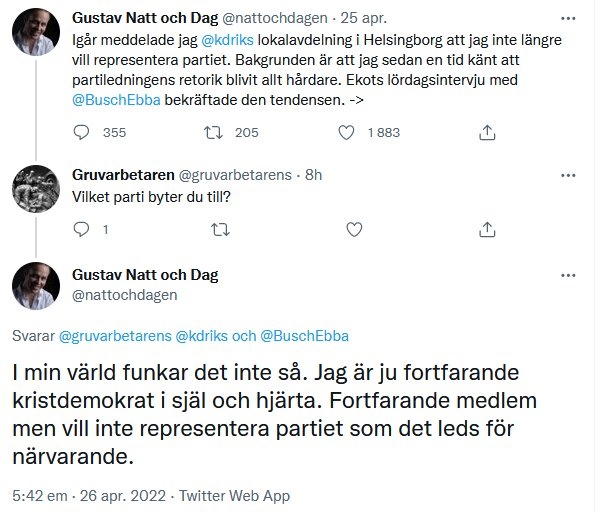Open @kdriks mention in the first tweet
595x512 pixels.
coord(227,40)
